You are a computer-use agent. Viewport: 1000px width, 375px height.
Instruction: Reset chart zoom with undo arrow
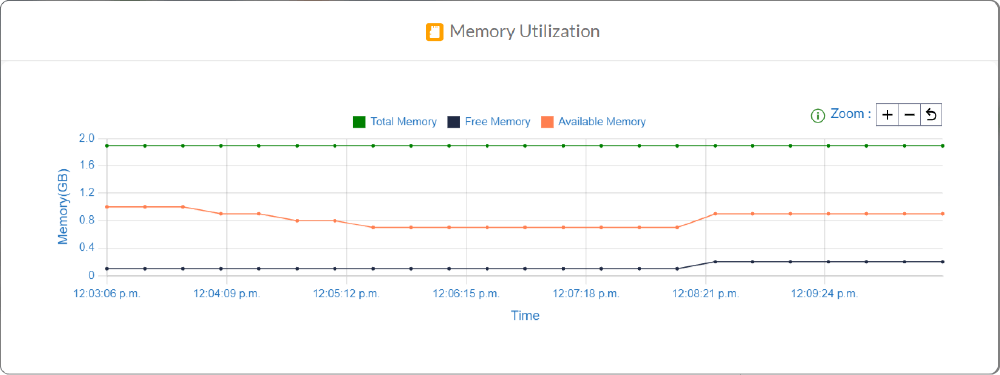click(930, 115)
